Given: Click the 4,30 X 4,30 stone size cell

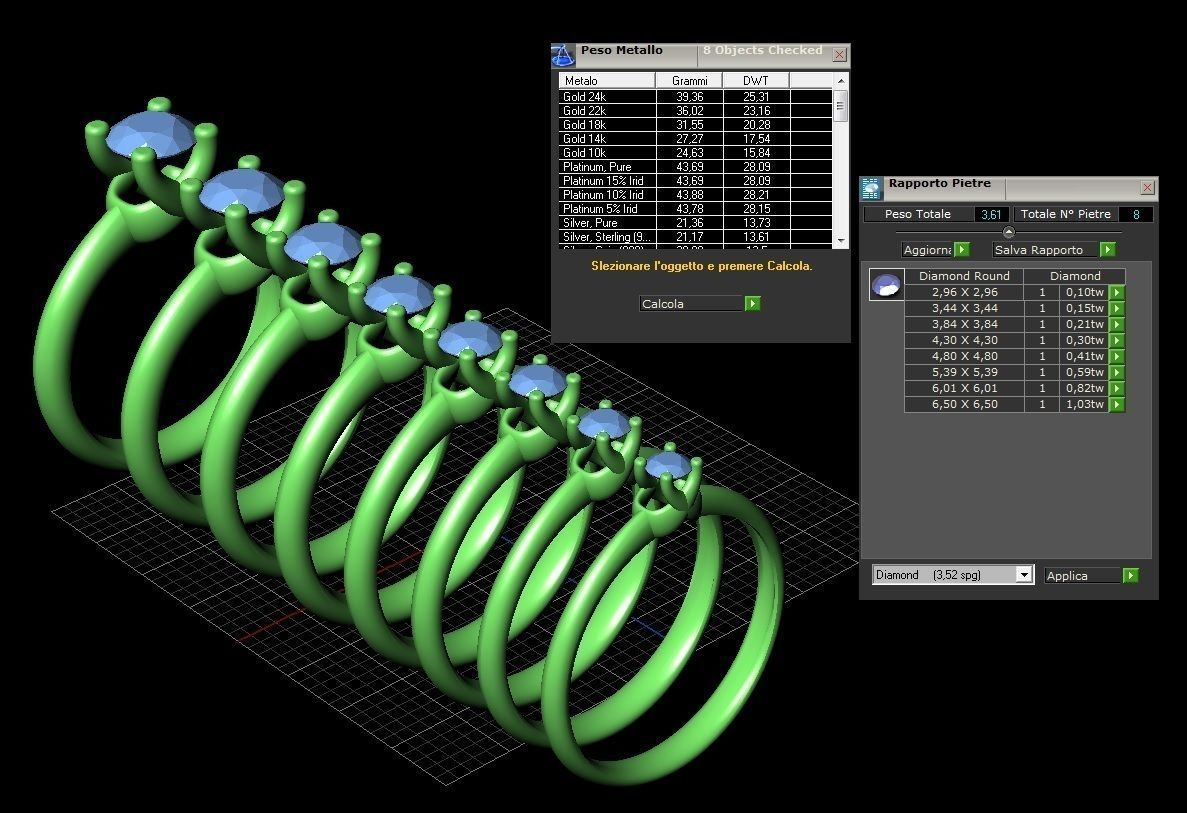Looking at the screenshot, I should tap(964, 340).
